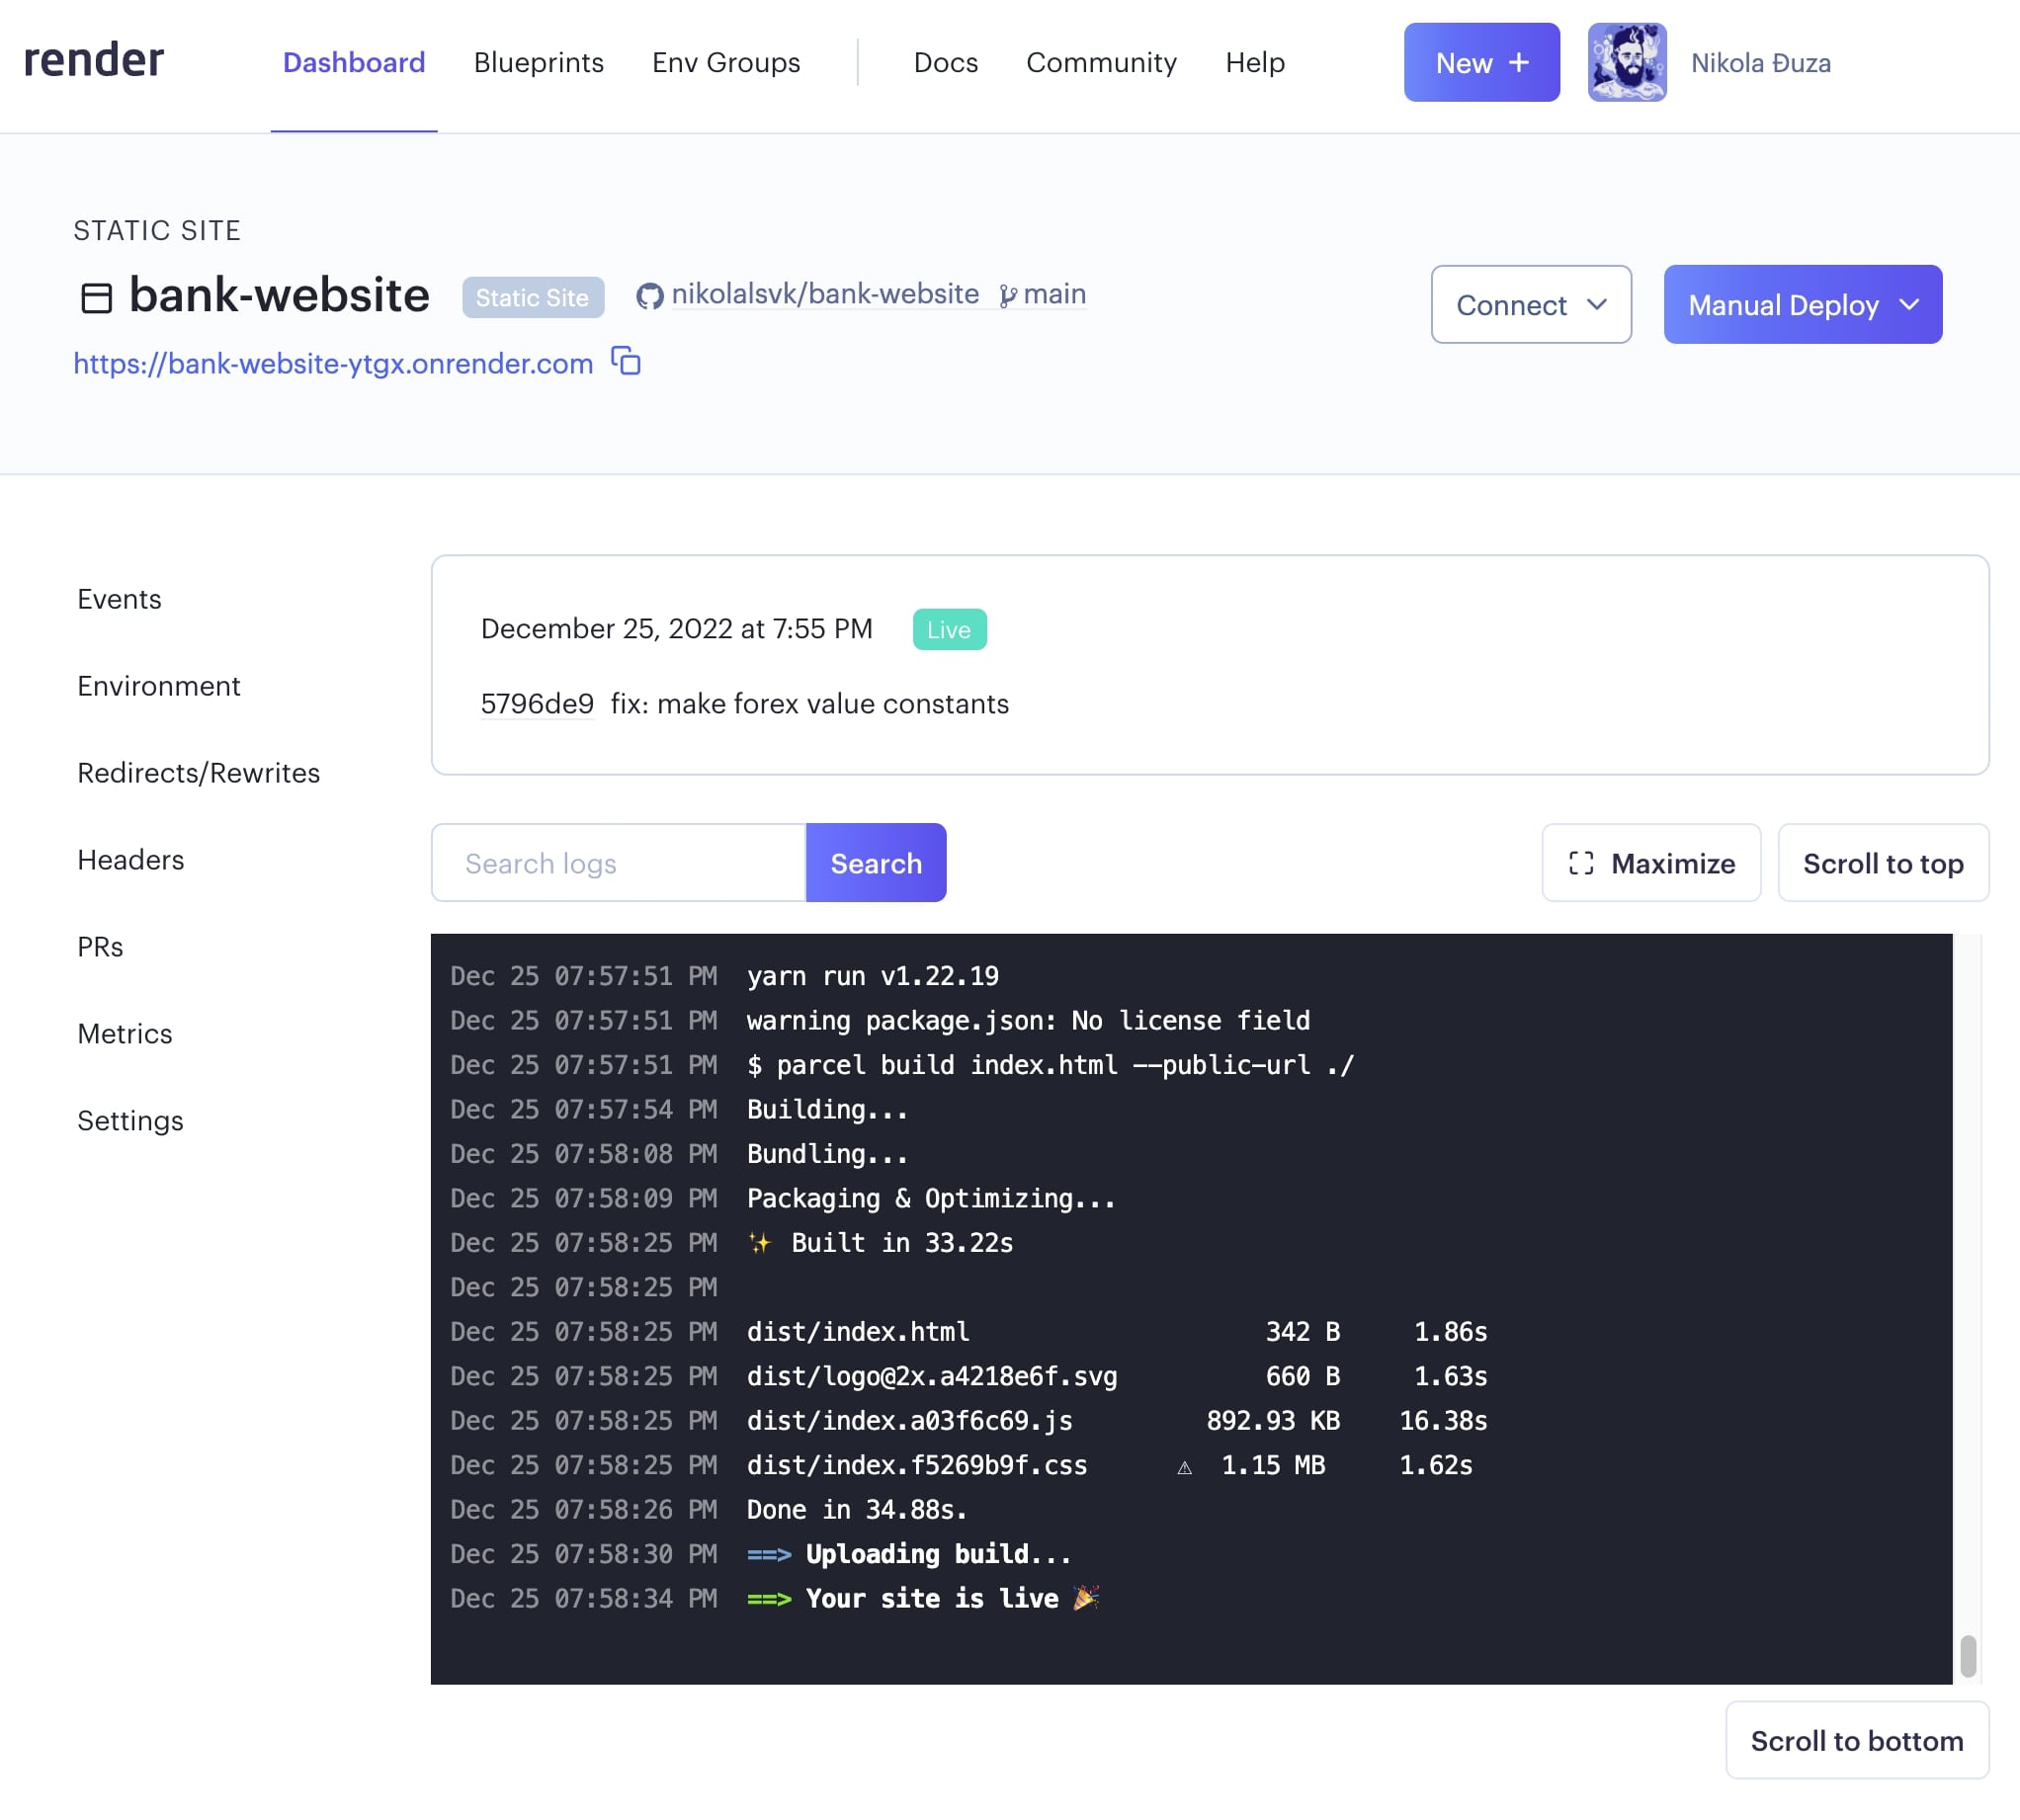Screen dimensions: 2020x1820
Task: Open the Env Groups tab
Action: 726,63
